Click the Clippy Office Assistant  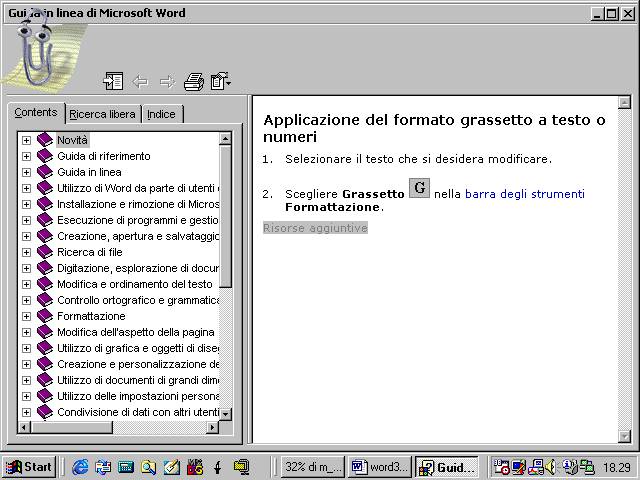37,51
